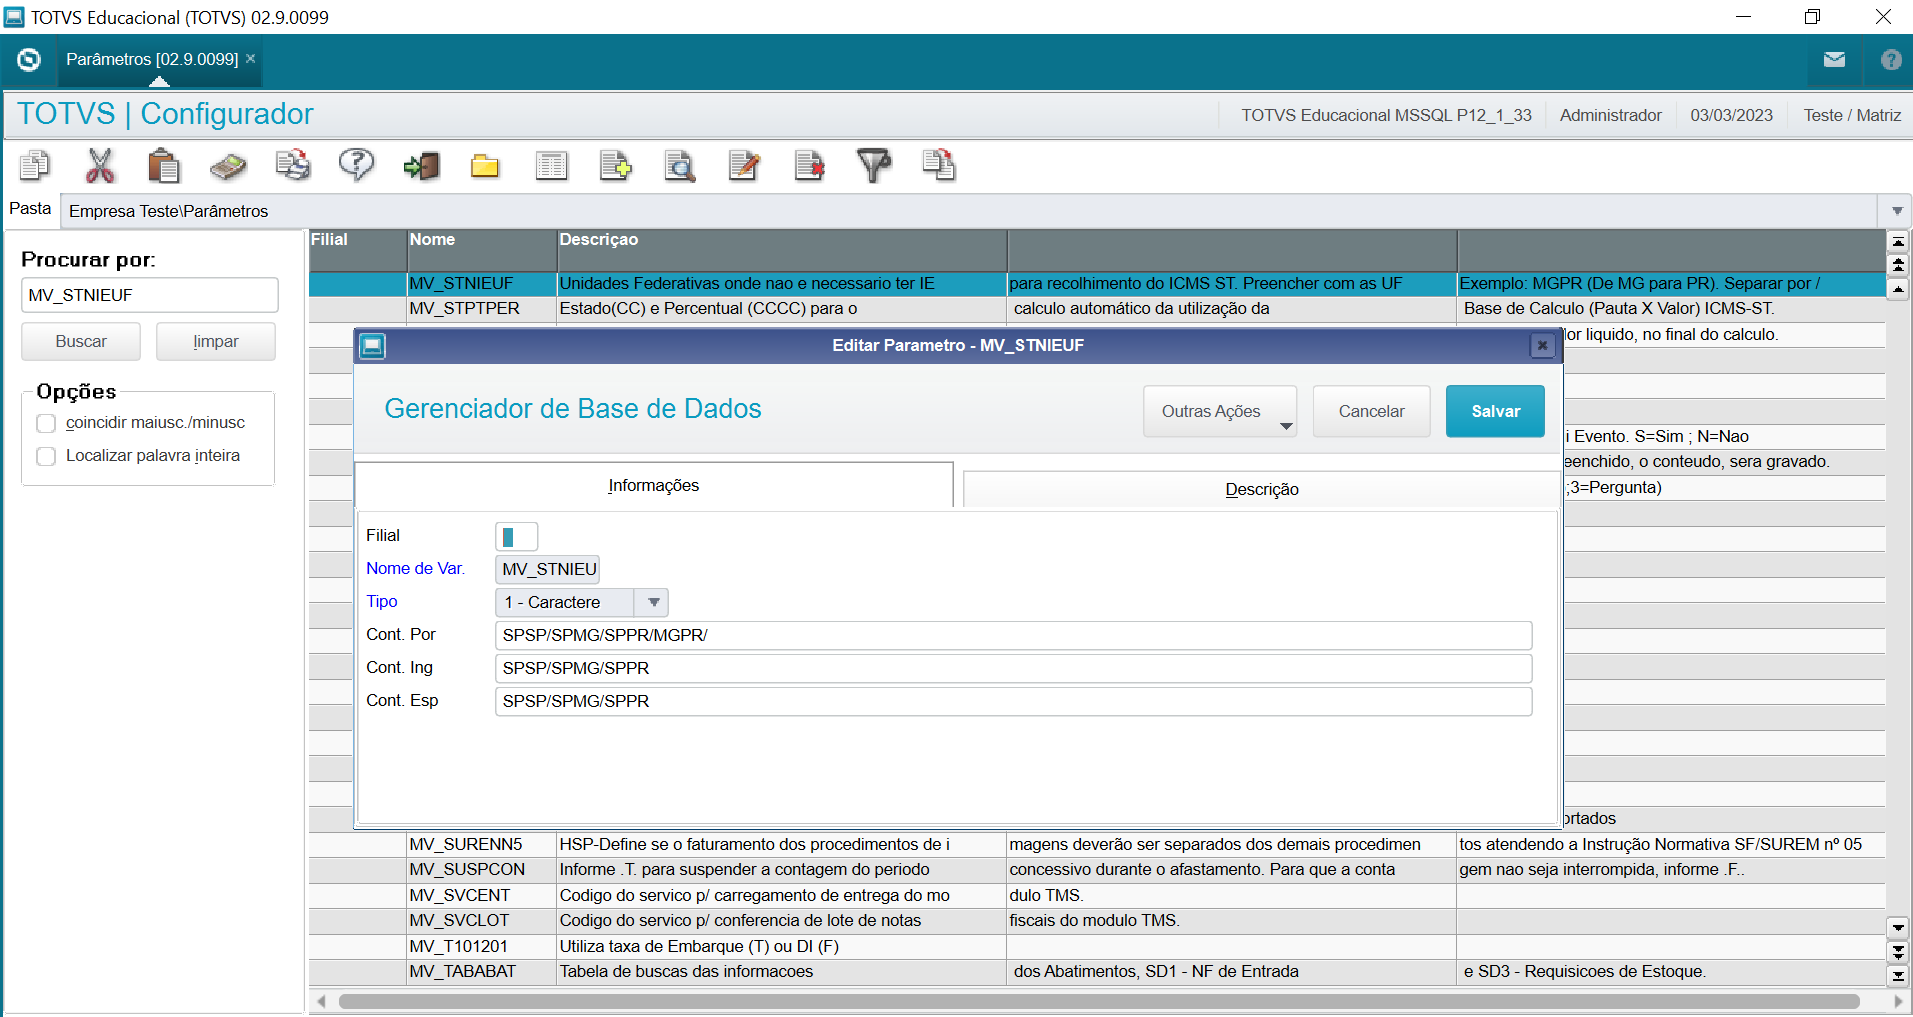Click the limpar button

216,341
